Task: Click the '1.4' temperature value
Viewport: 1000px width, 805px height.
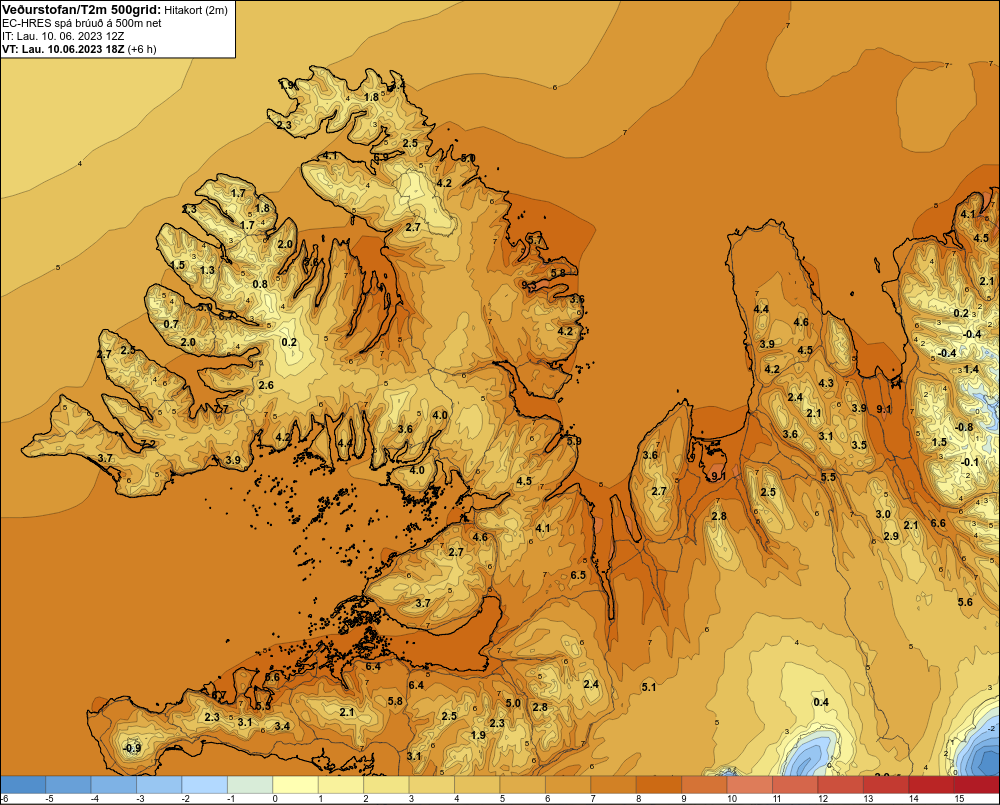Action: coord(971,369)
